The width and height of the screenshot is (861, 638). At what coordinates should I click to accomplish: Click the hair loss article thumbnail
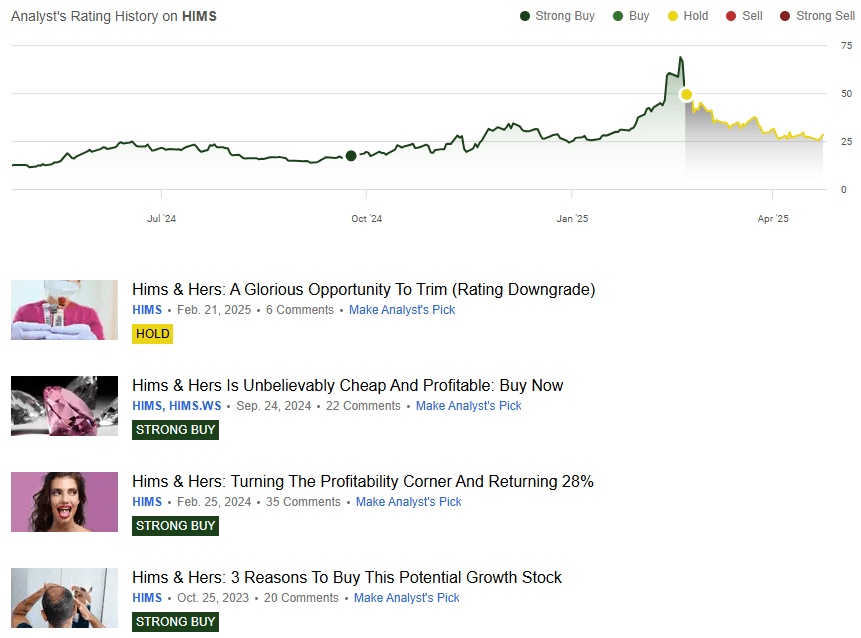tap(64, 597)
